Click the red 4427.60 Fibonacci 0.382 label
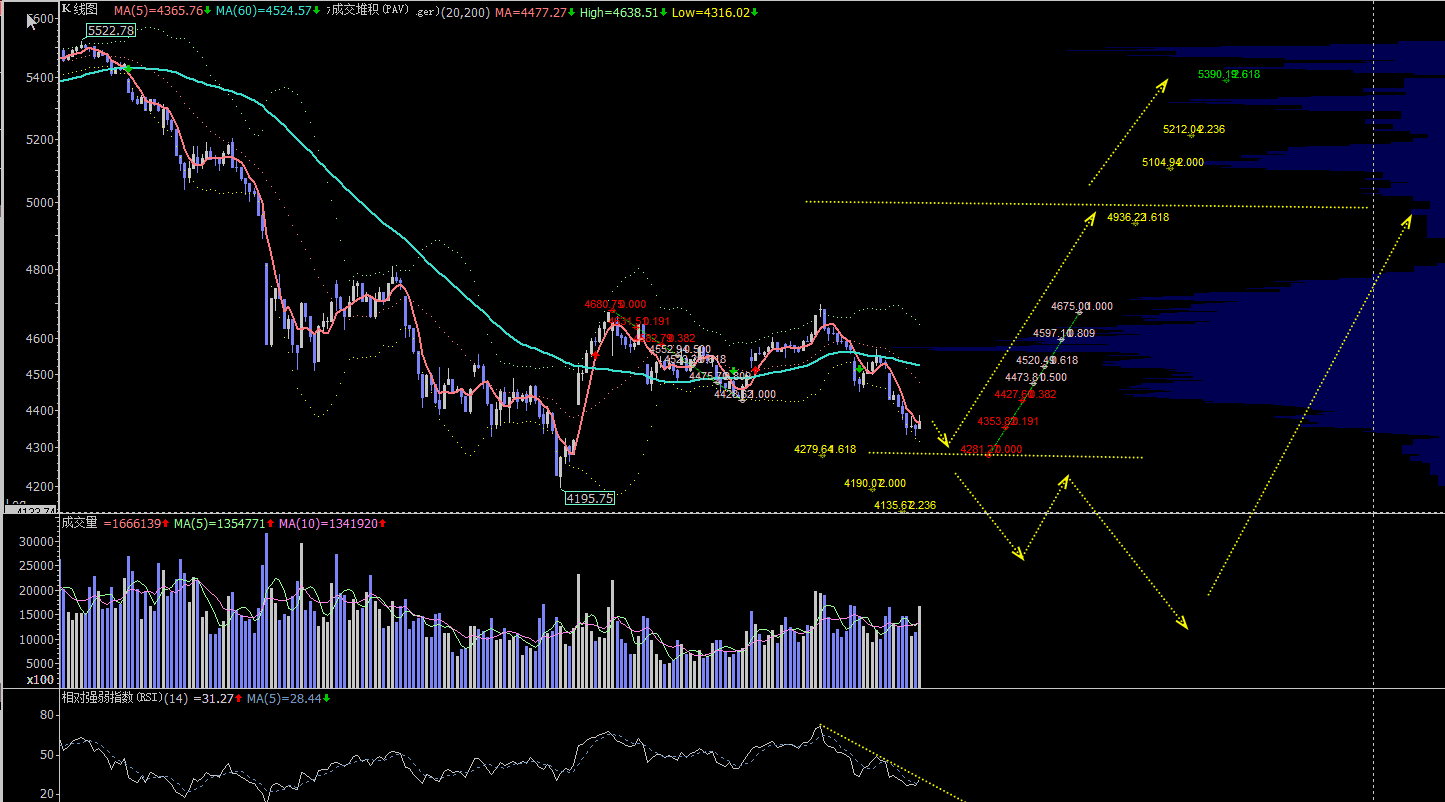Image resolution: width=1445 pixels, height=802 pixels. 1025,395
